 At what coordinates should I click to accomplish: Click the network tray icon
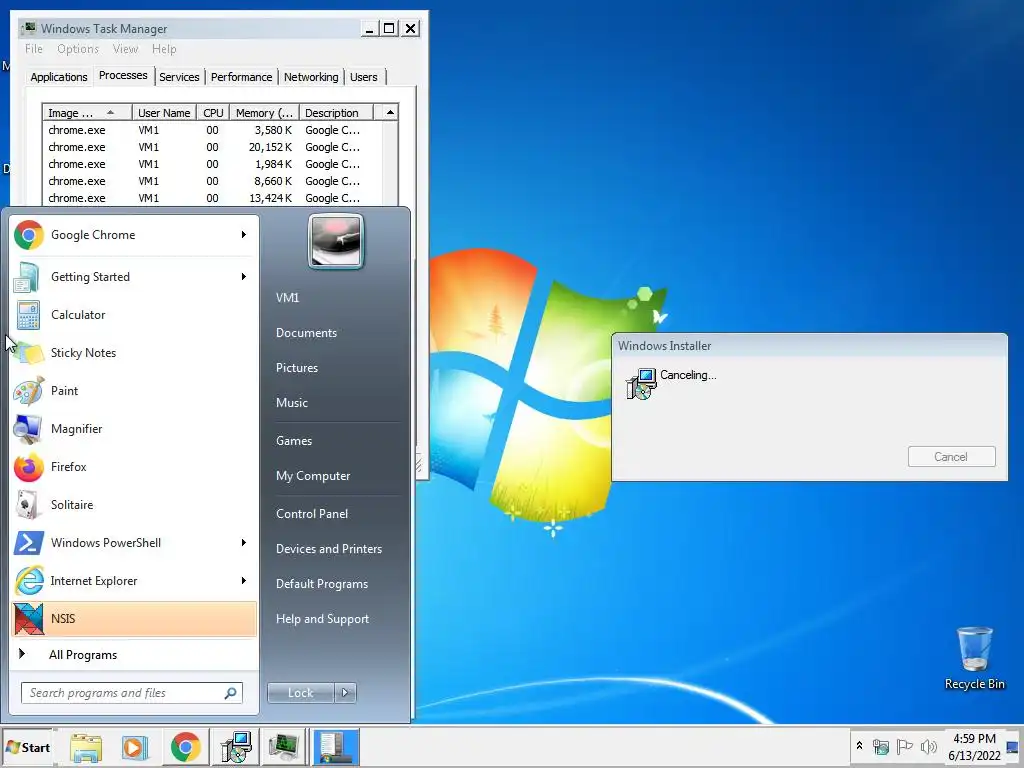click(881, 746)
